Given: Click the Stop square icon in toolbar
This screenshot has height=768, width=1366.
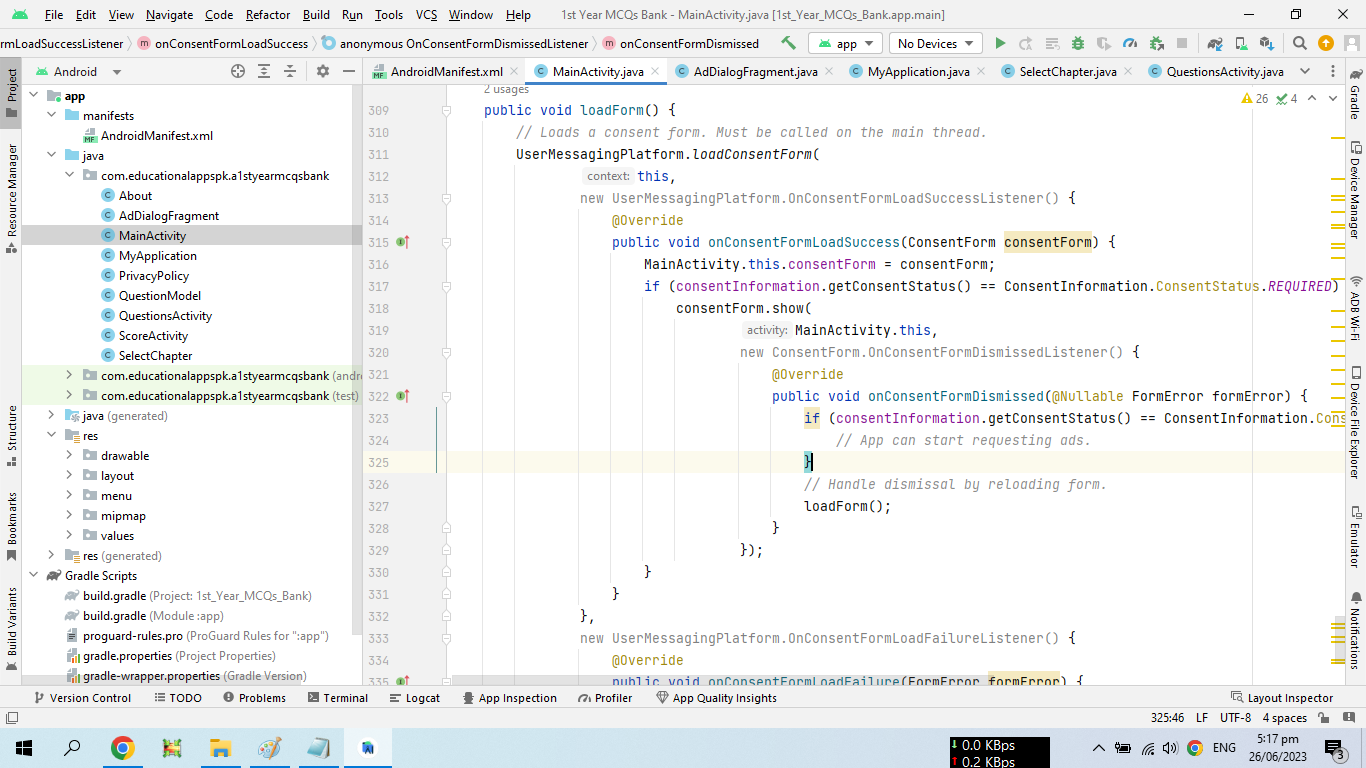Looking at the screenshot, I should [1182, 43].
